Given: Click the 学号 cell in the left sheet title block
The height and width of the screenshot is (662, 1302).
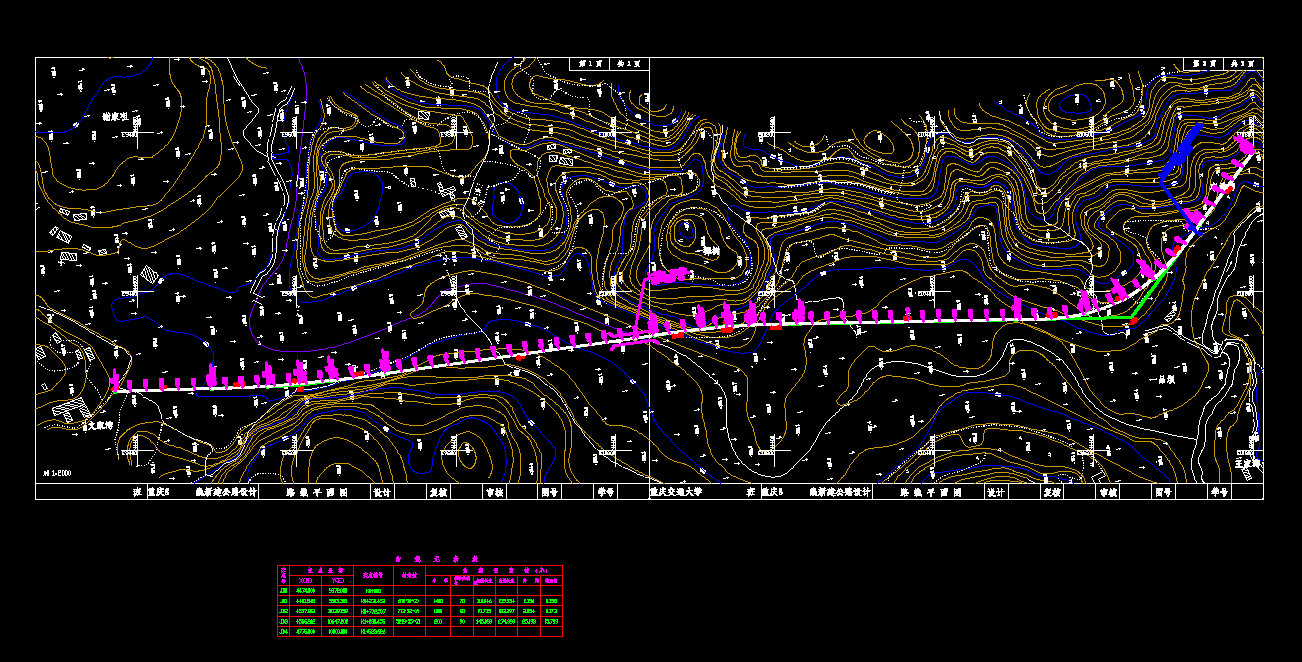Looking at the screenshot, I should [606, 492].
